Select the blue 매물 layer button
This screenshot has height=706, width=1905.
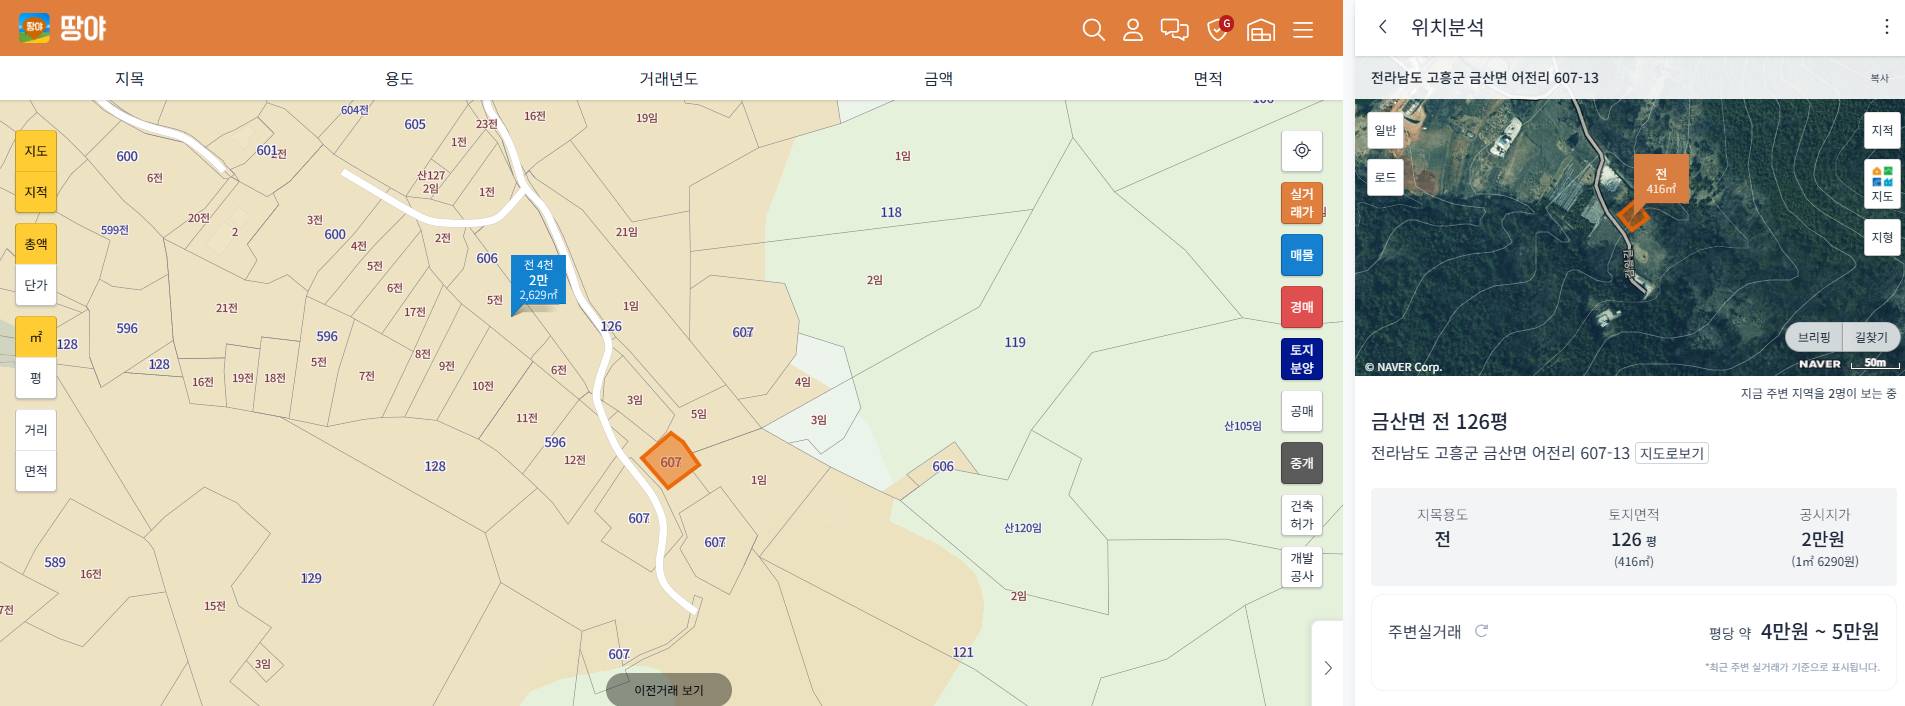pos(1302,255)
